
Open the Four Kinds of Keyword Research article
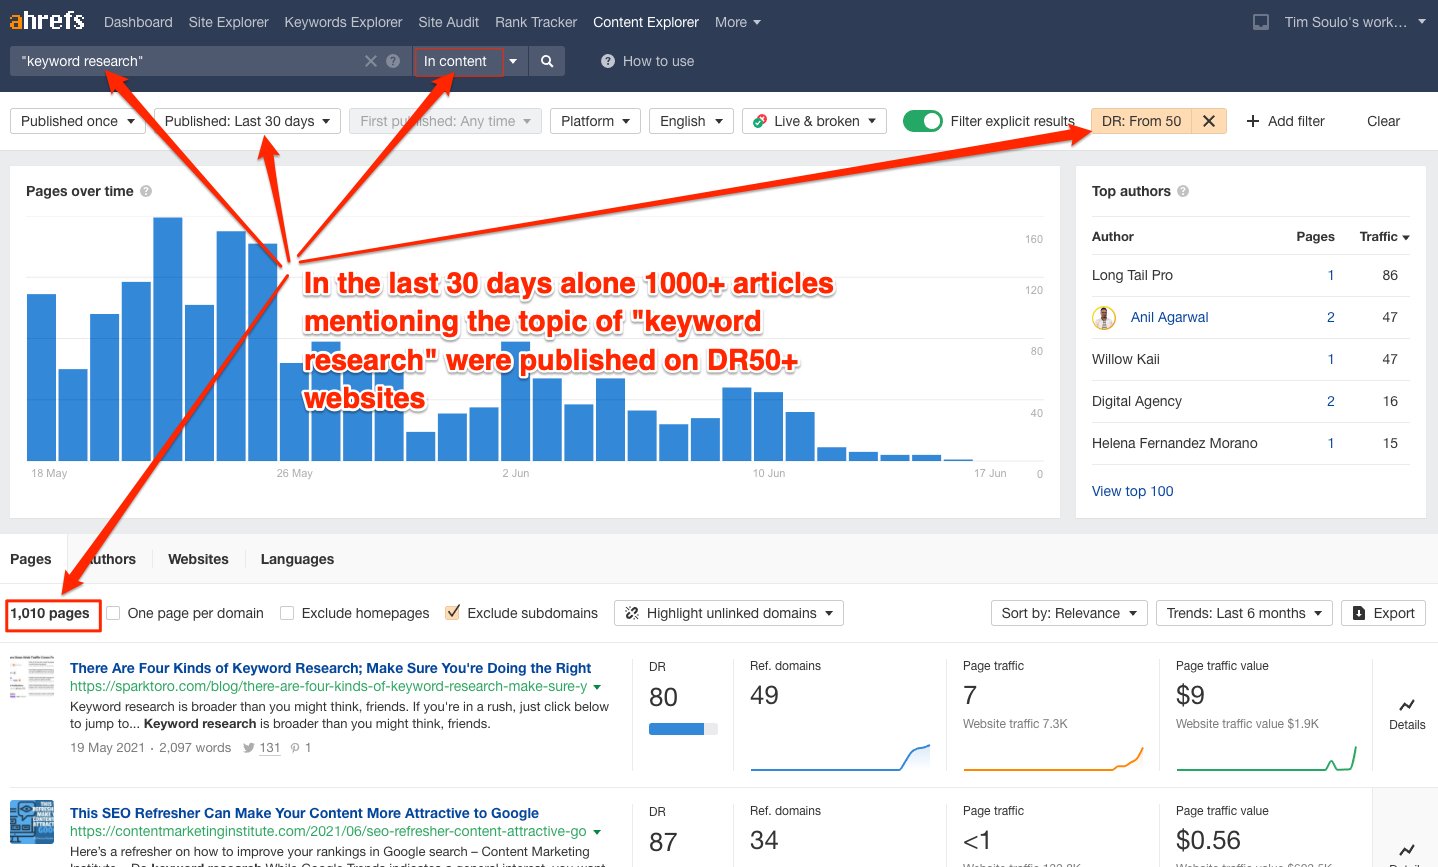pos(330,668)
